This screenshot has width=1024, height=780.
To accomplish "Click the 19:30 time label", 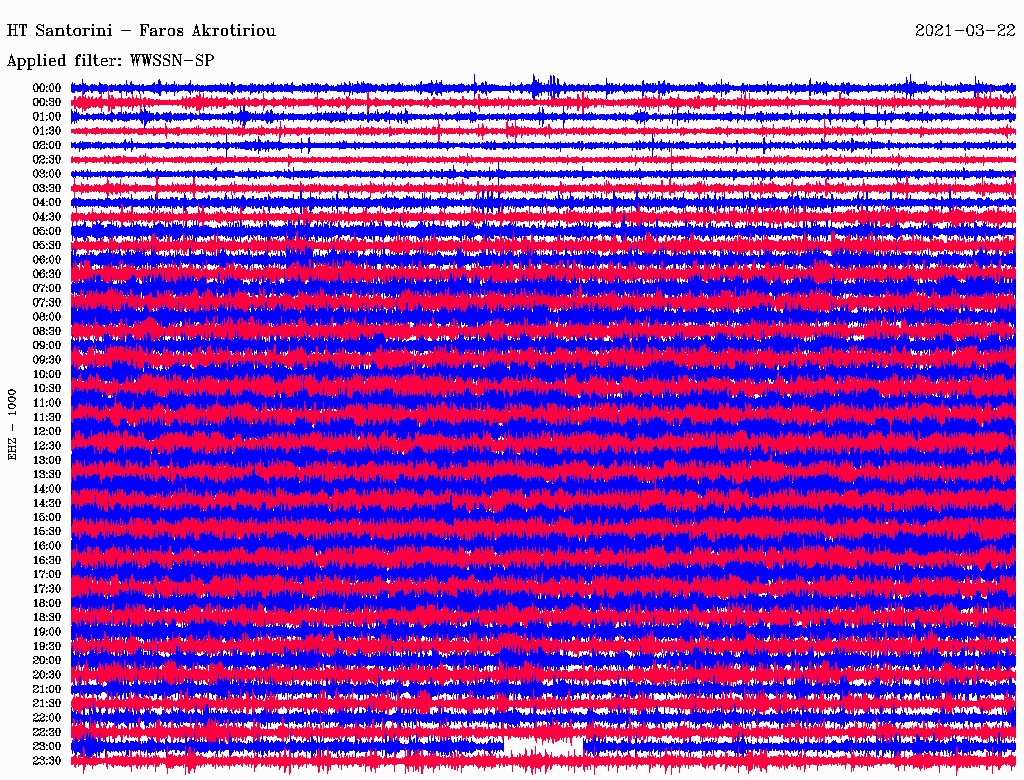I will (47, 647).
